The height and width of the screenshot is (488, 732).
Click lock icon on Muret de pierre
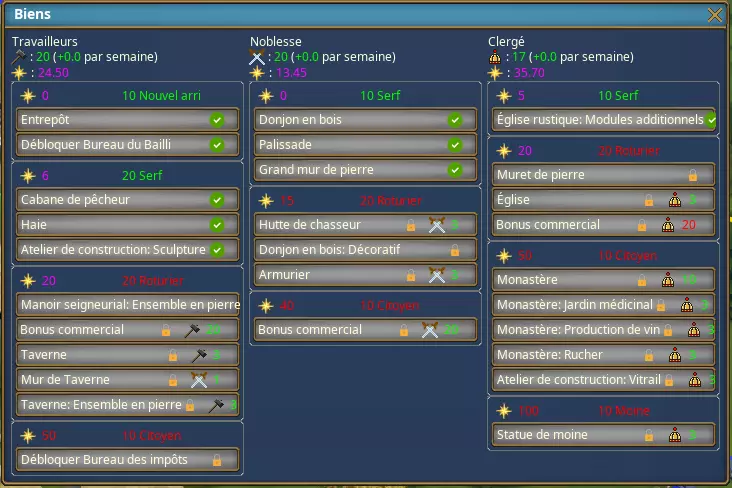pyautogui.click(x=693, y=175)
